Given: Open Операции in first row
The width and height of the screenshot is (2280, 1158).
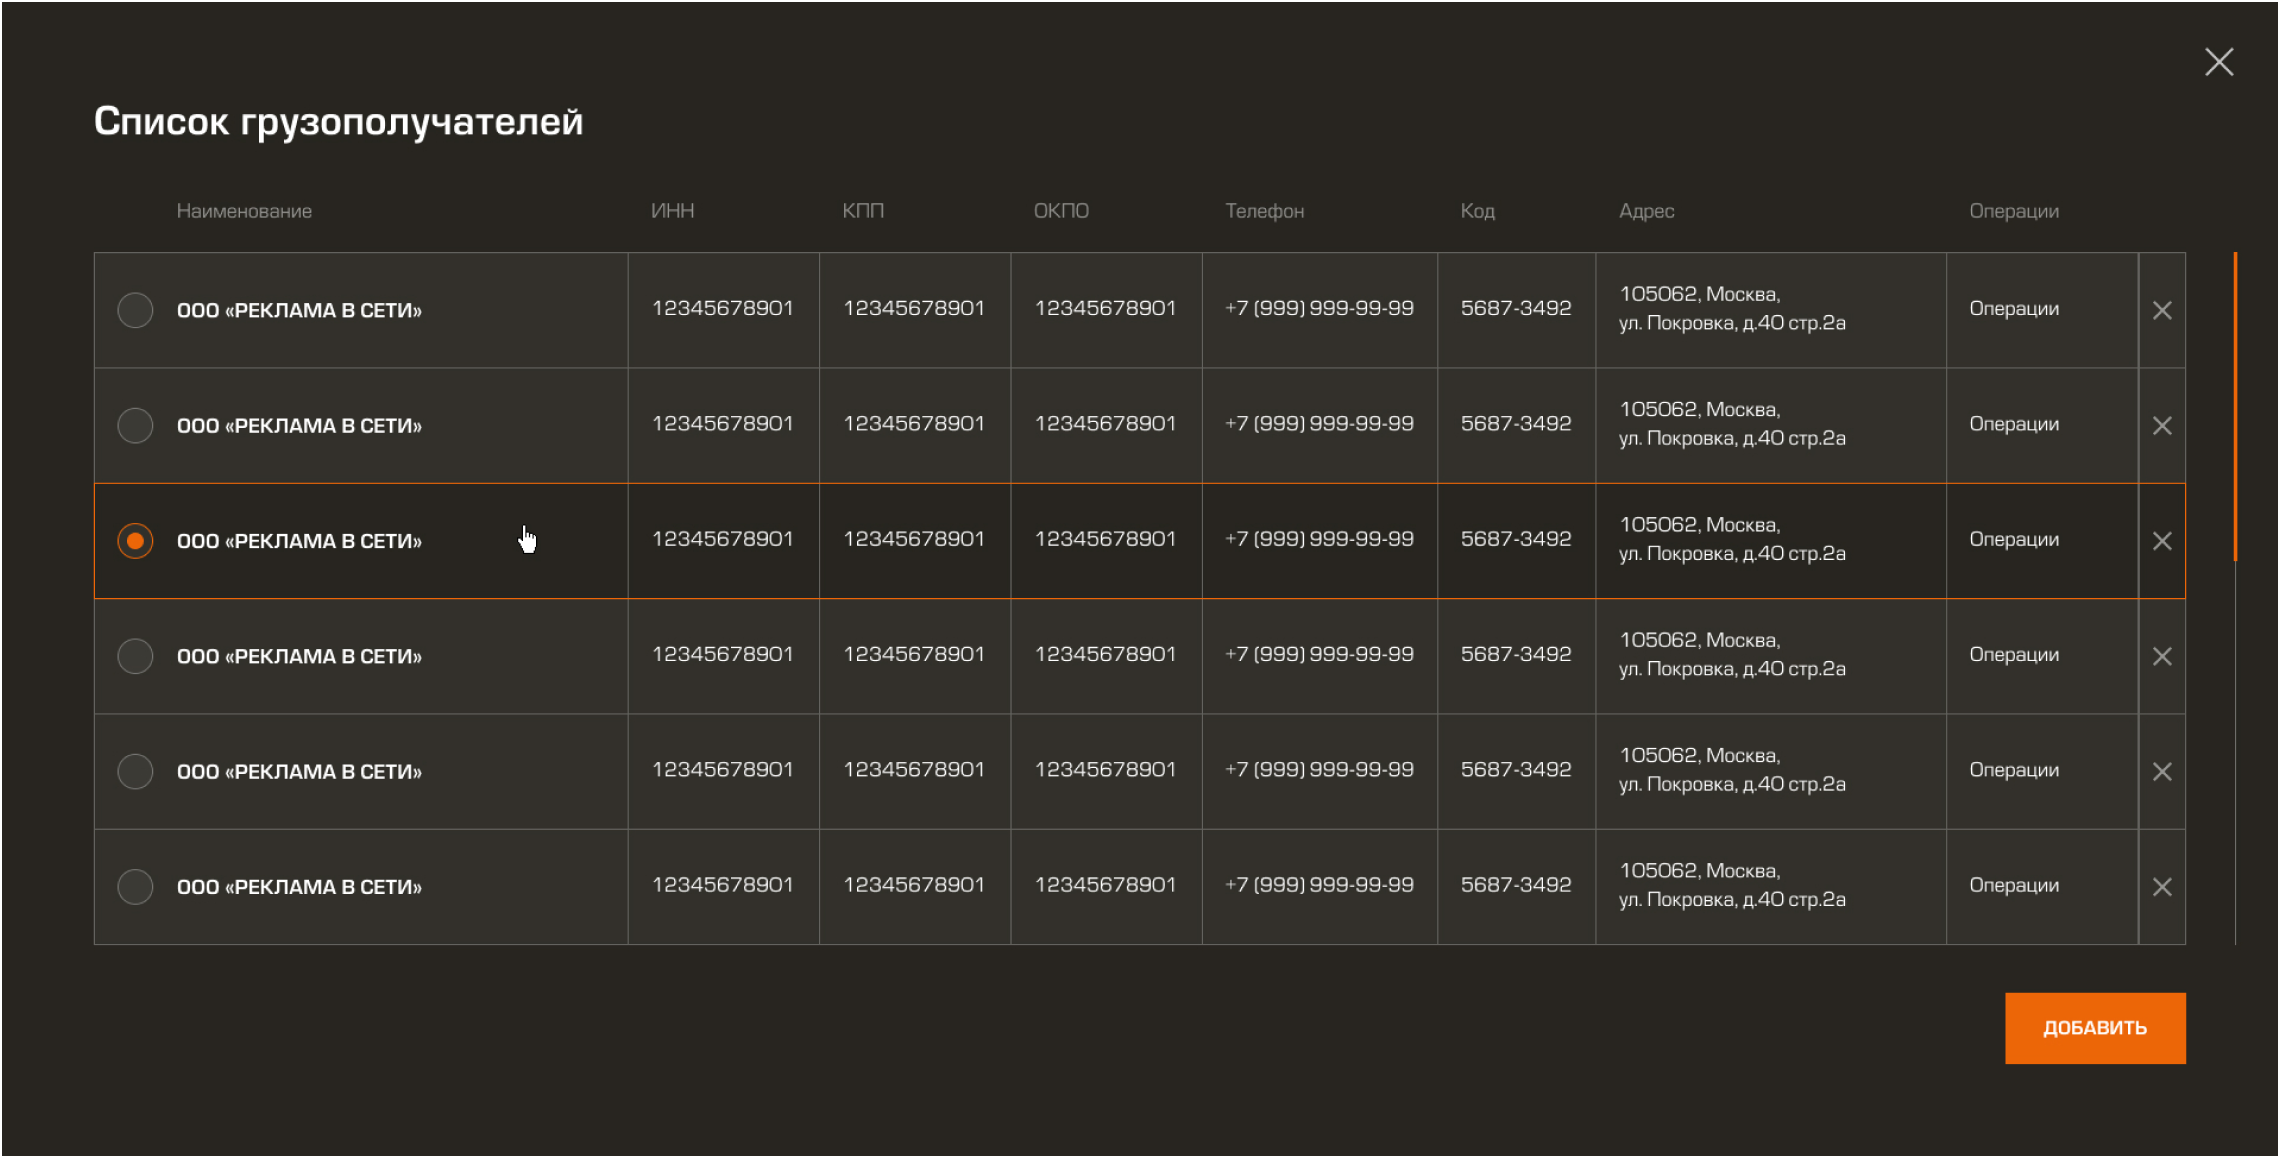Looking at the screenshot, I should click(2013, 309).
